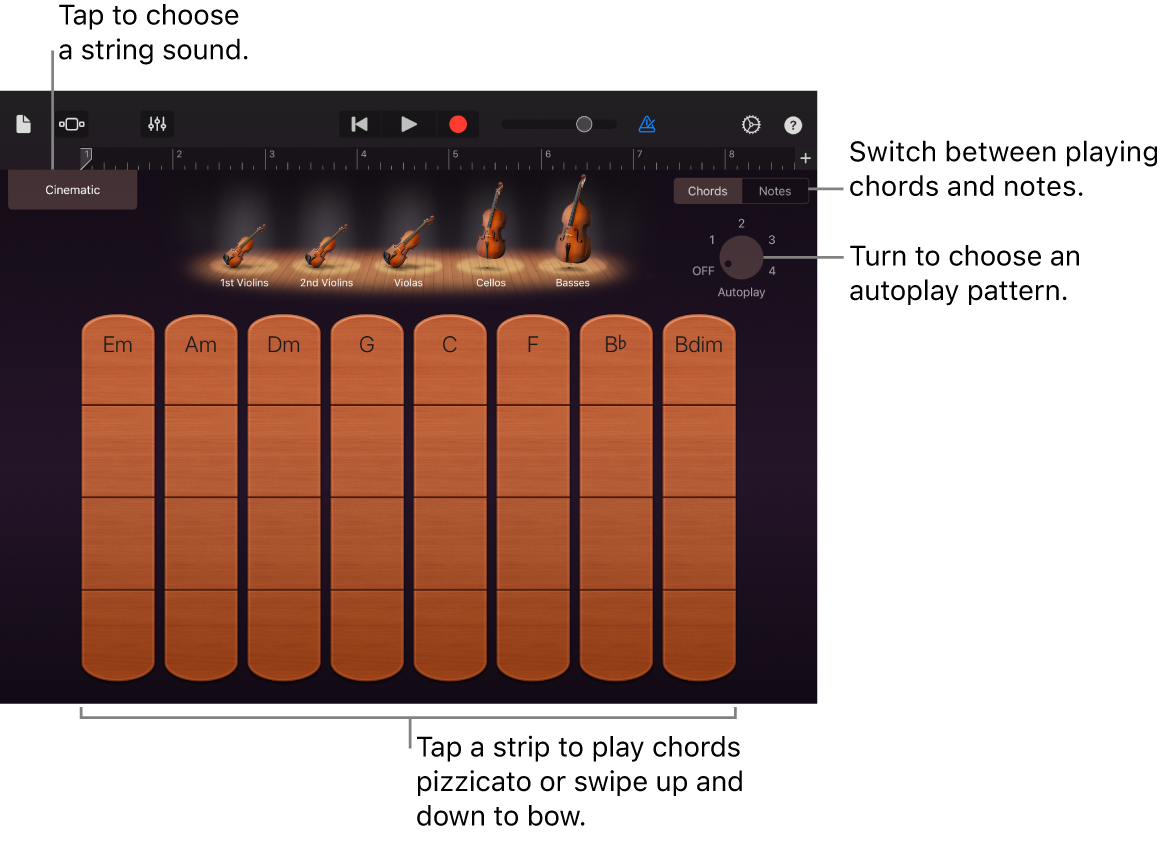The width and height of the screenshot is (1168, 843).
Task: Turn Autoplay off
Action: pyautogui.click(x=710, y=267)
